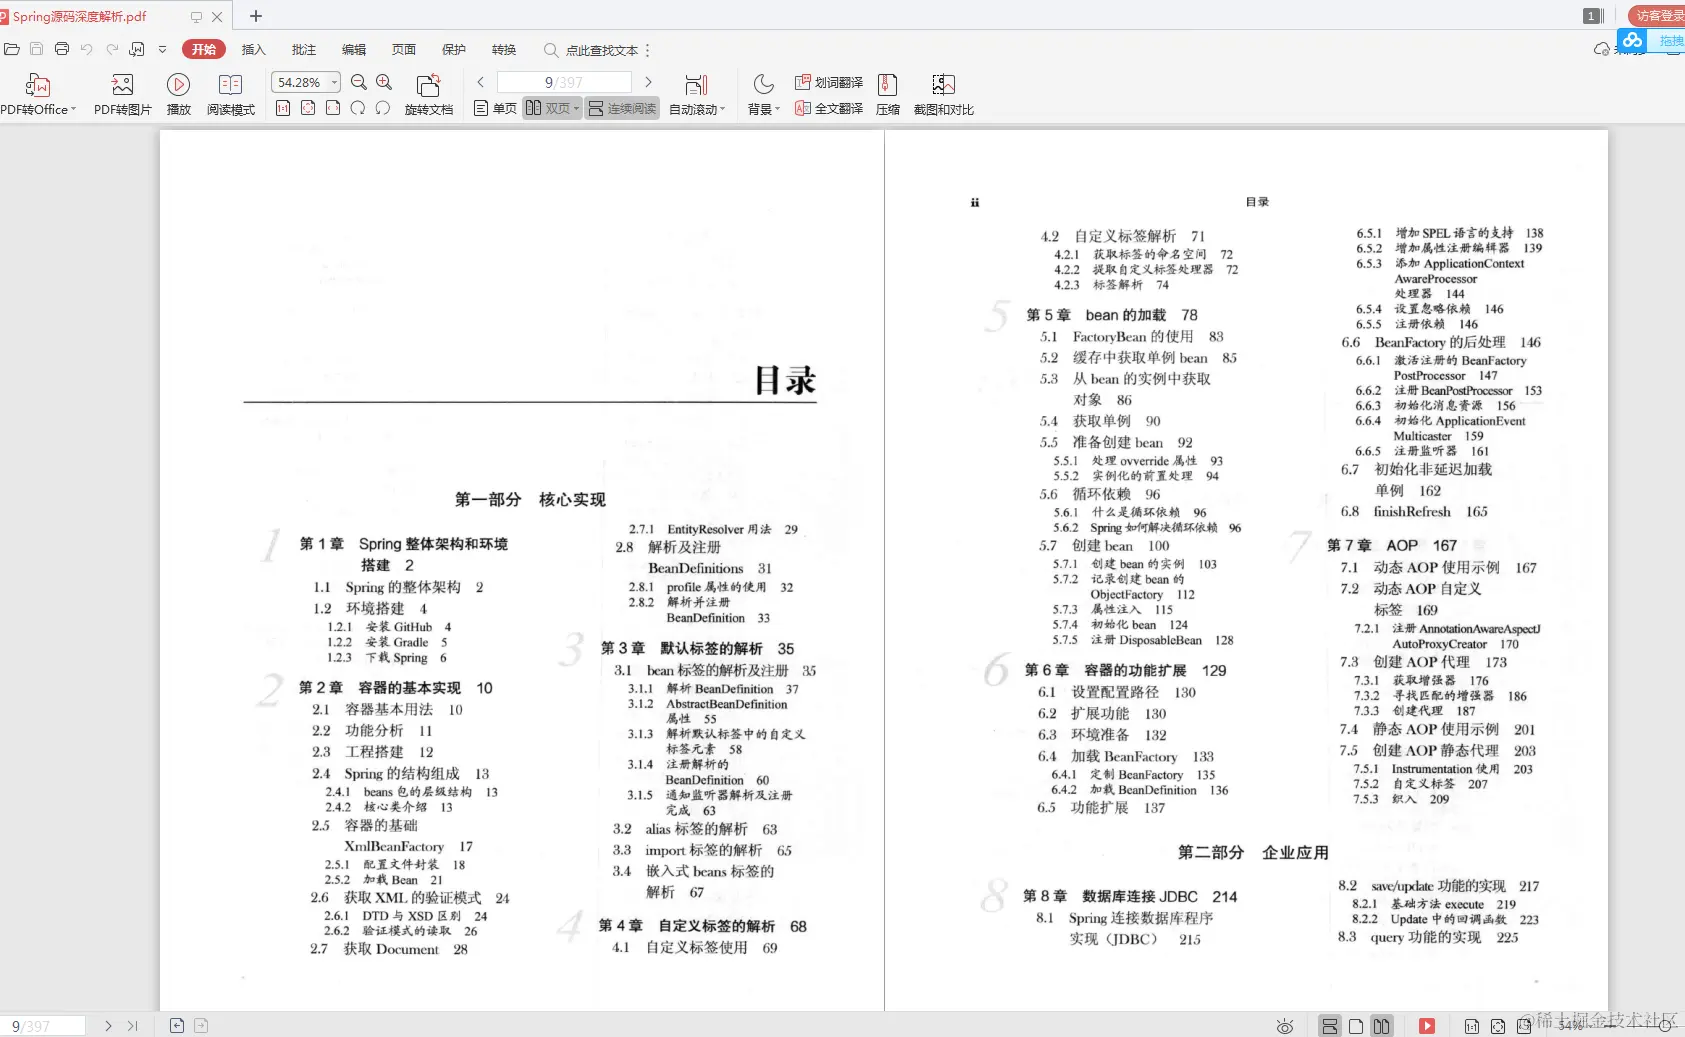
Task: Go to next page with arrow button
Action: [x=649, y=82]
